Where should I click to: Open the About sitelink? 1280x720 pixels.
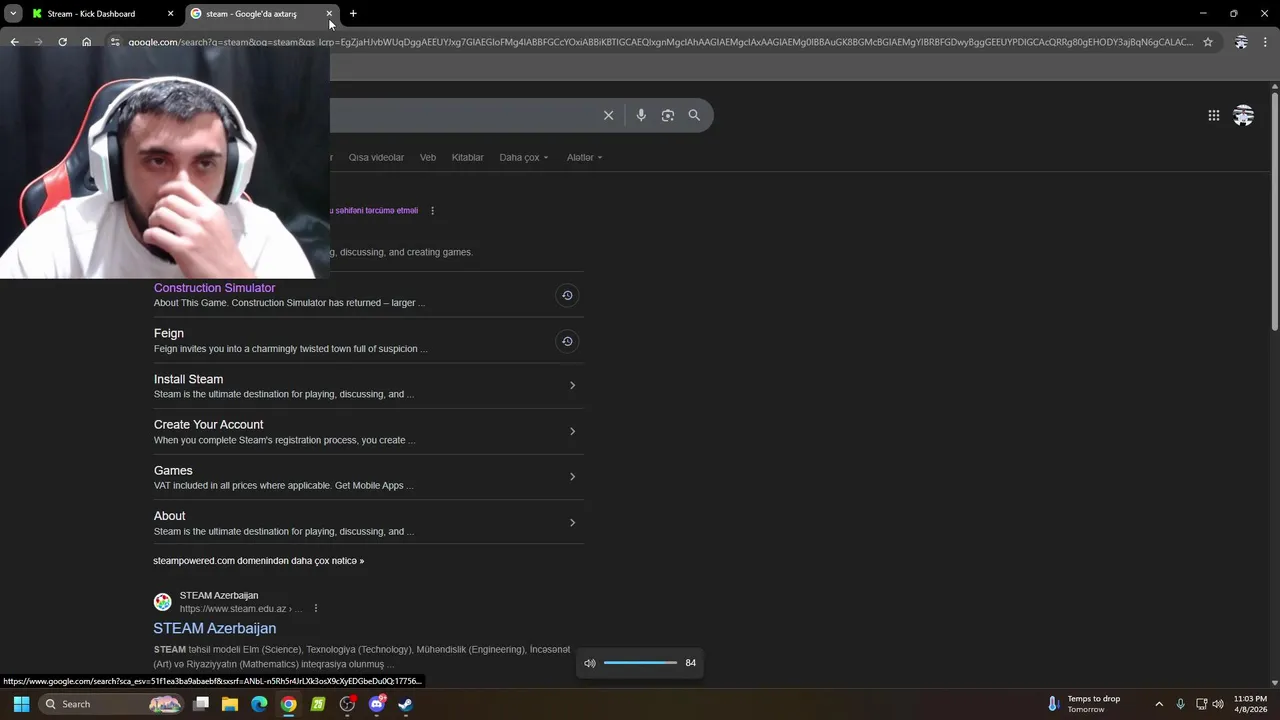coord(169,516)
